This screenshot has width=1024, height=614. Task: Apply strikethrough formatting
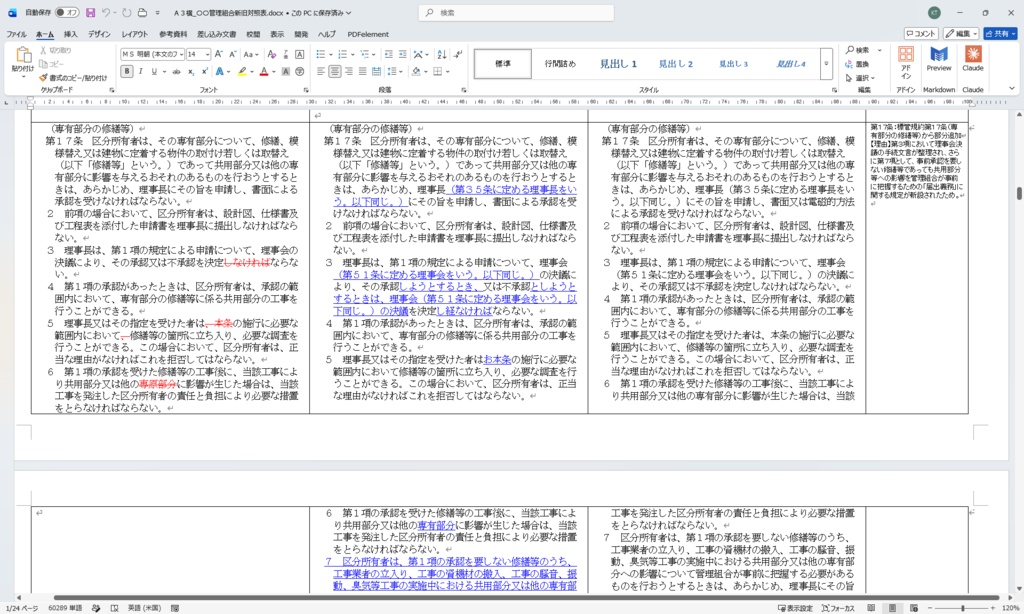176,72
